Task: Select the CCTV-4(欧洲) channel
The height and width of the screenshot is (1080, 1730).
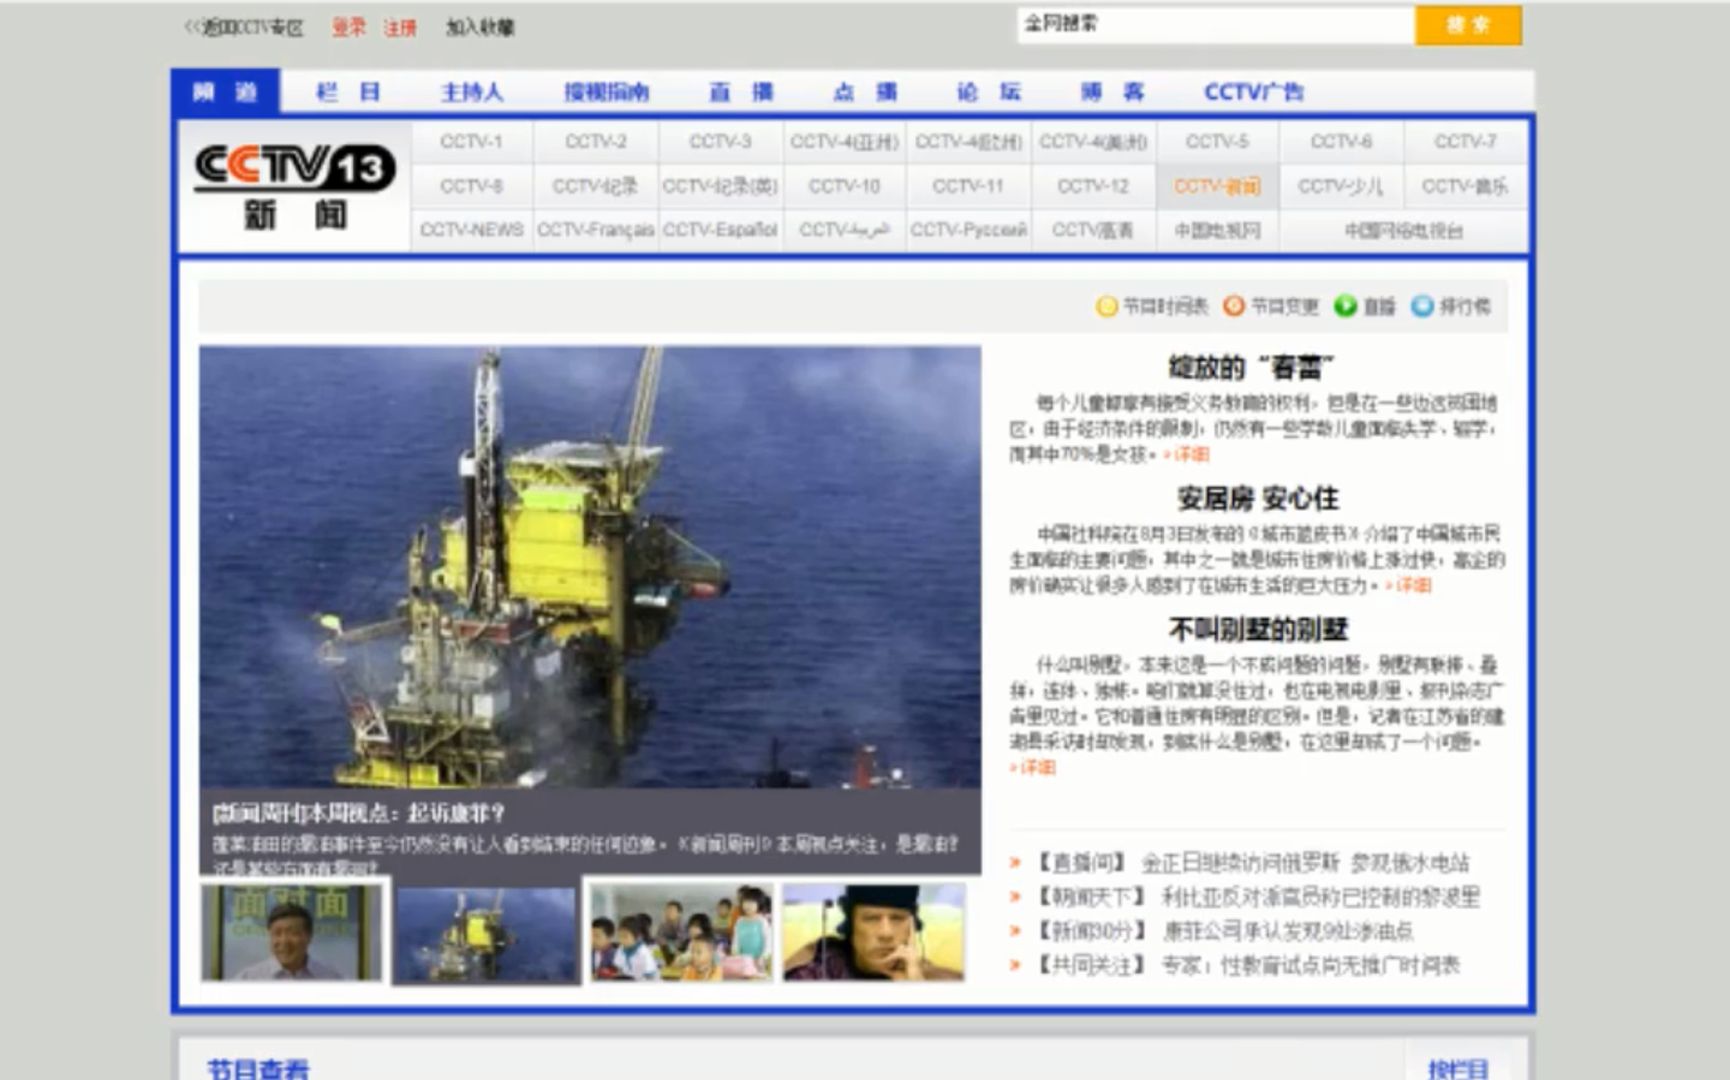Action: [968, 142]
